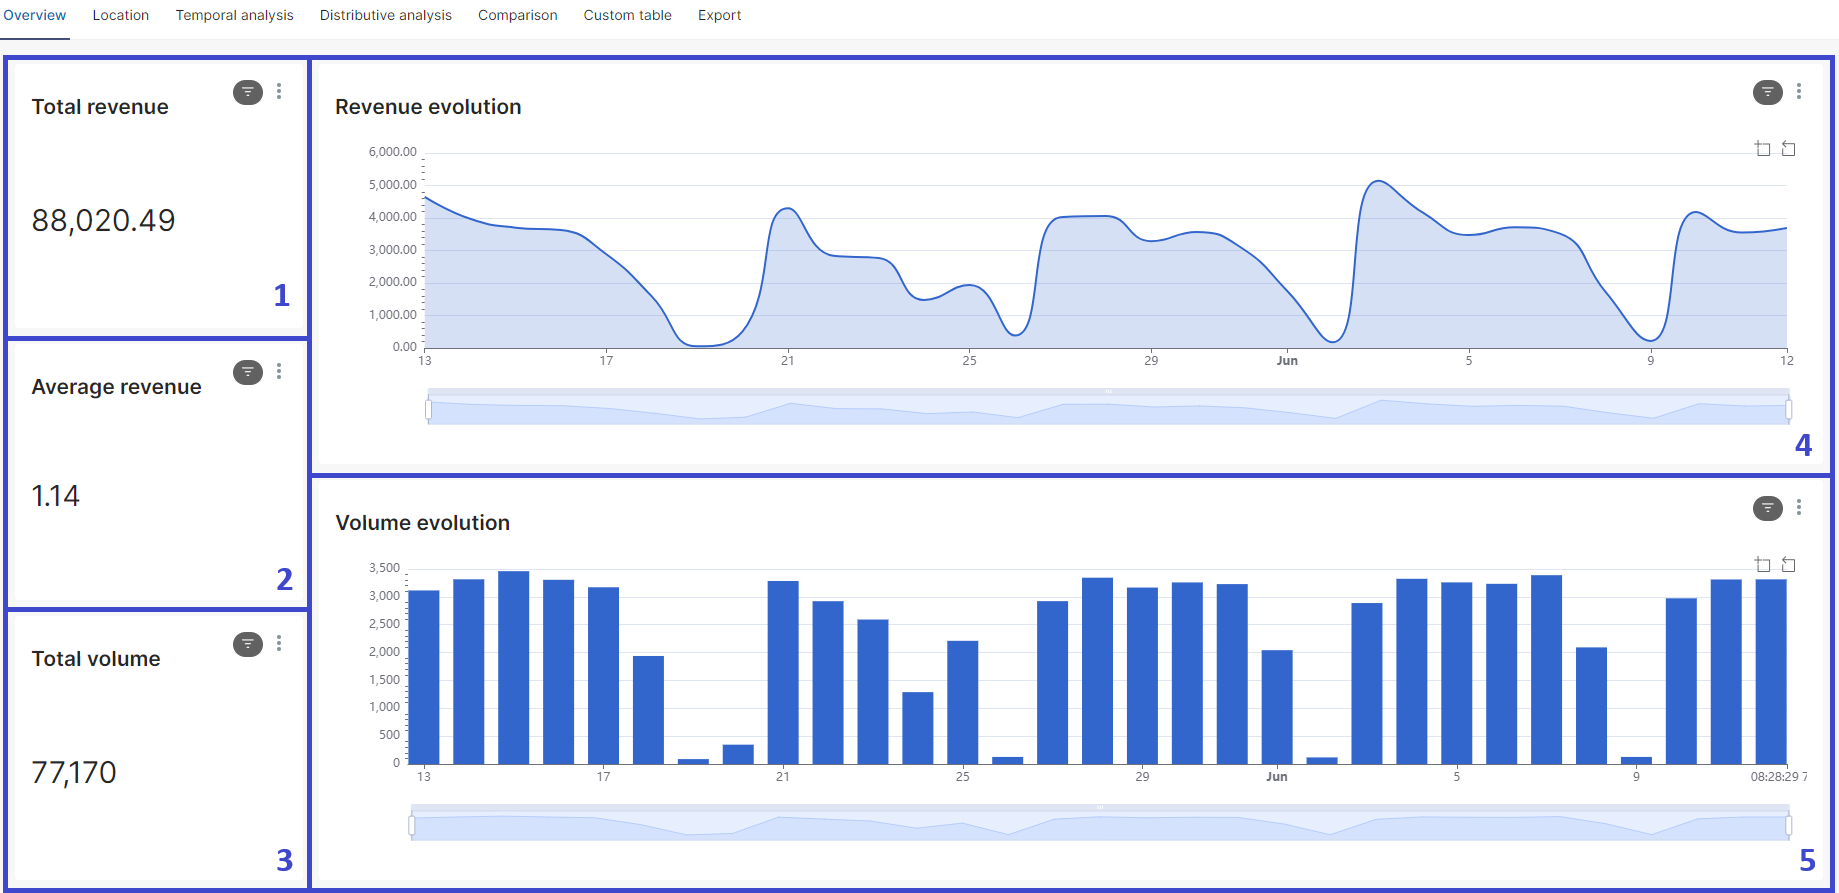This screenshot has height=893, width=1839.
Task: Open the three-dot menu on Average revenue card
Action: (x=279, y=371)
